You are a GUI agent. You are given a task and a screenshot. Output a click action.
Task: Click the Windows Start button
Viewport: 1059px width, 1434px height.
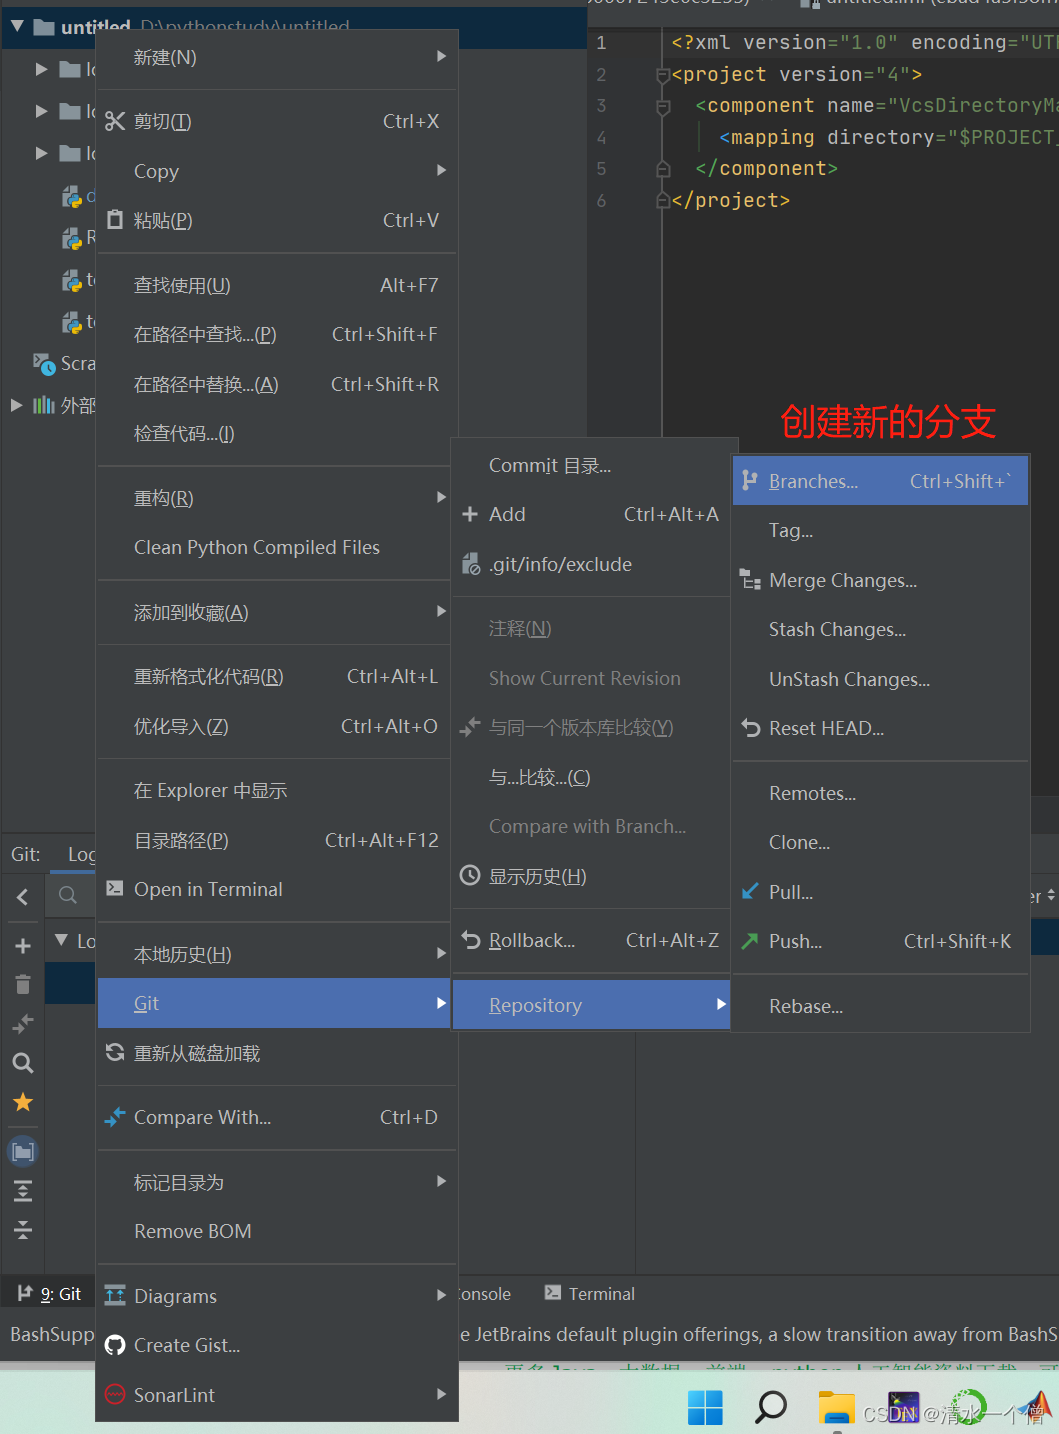click(x=705, y=1406)
